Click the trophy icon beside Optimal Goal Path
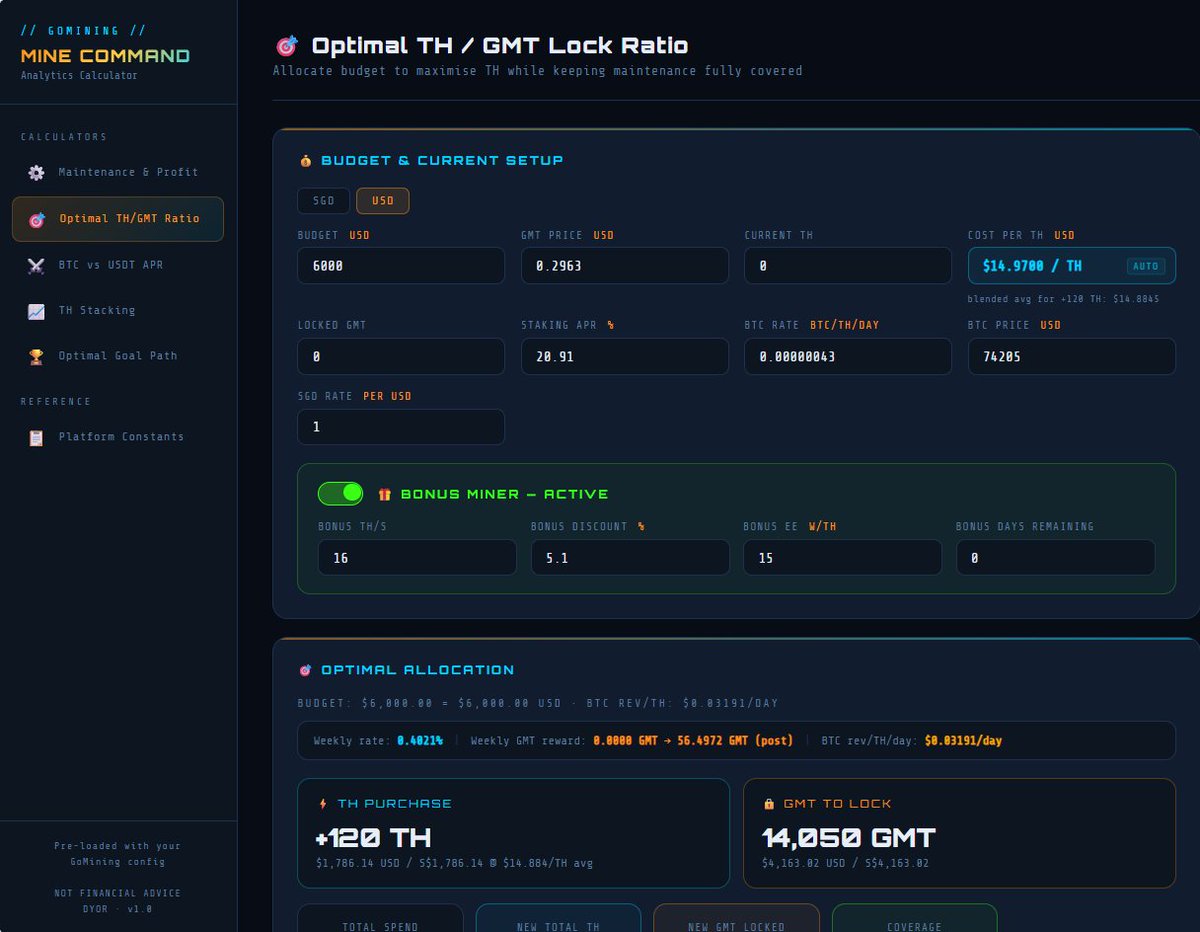 36,356
